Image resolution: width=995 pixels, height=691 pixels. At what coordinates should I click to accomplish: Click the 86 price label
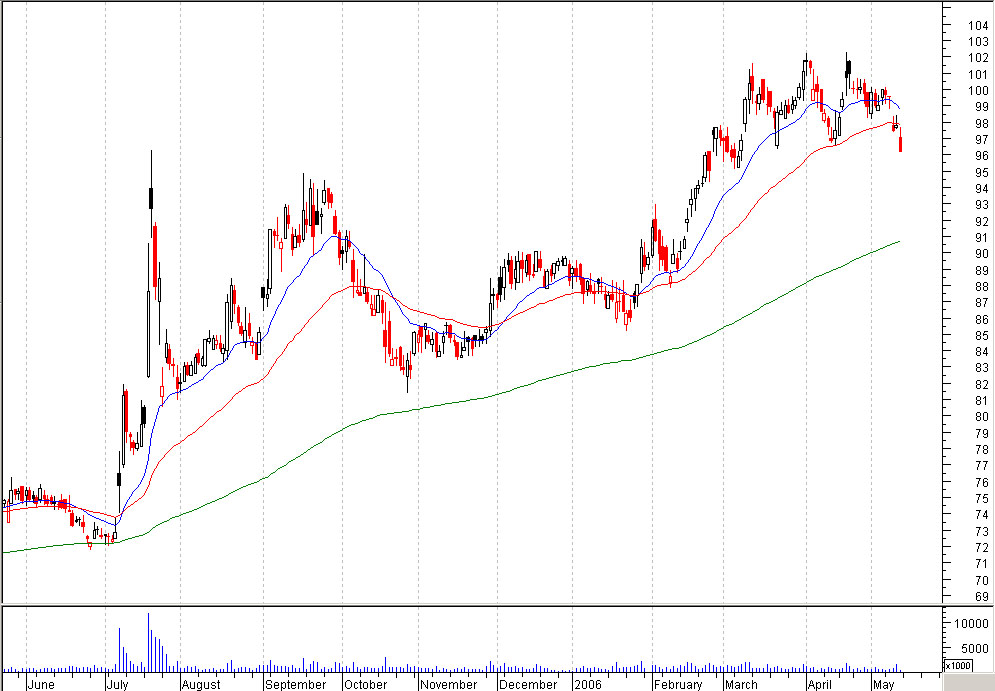pos(982,319)
